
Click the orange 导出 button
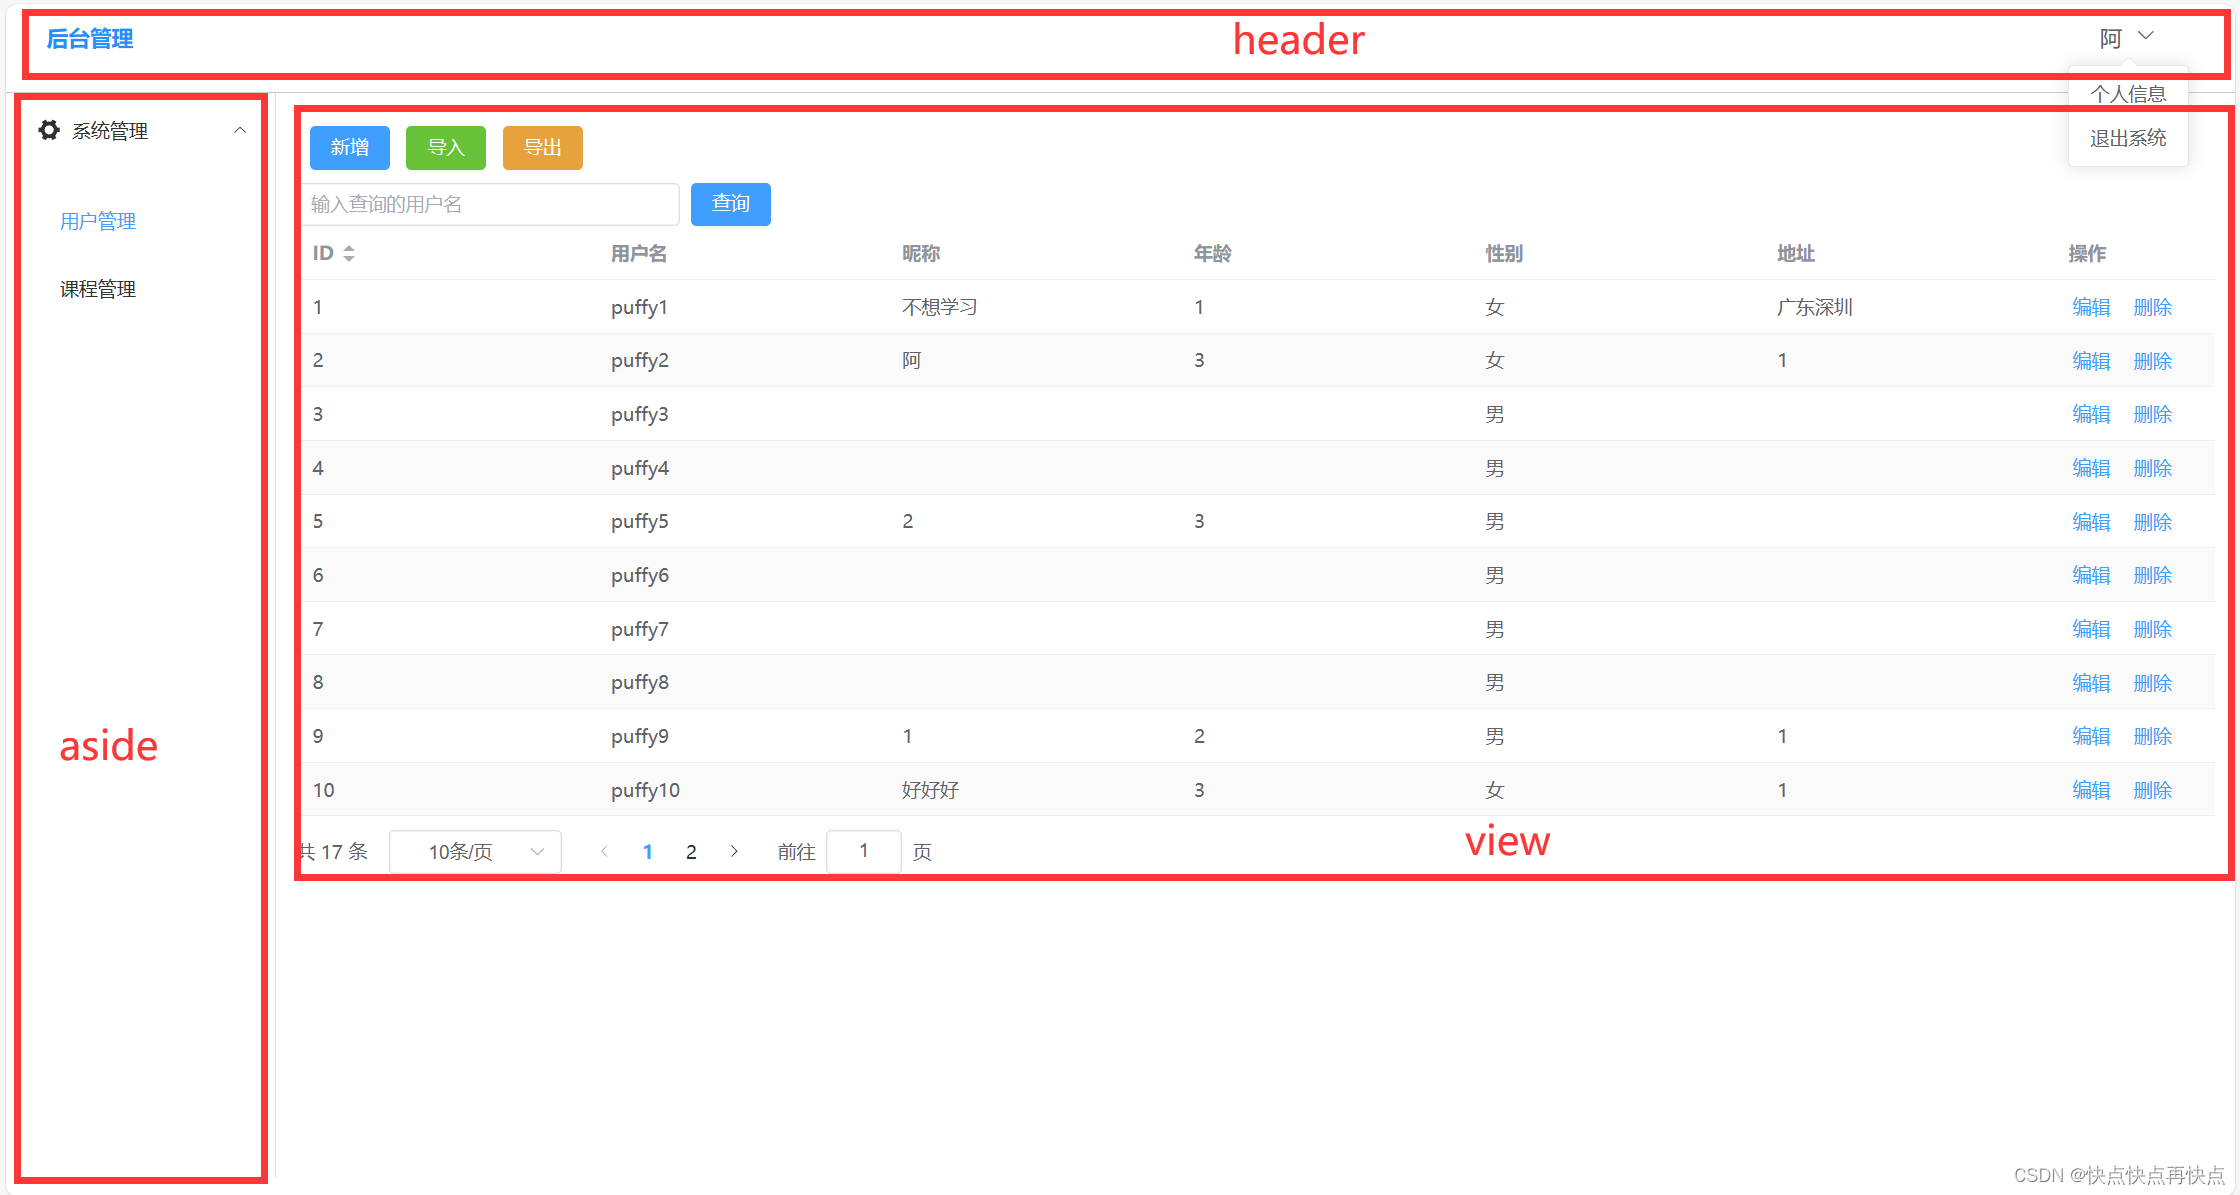point(543,147)
